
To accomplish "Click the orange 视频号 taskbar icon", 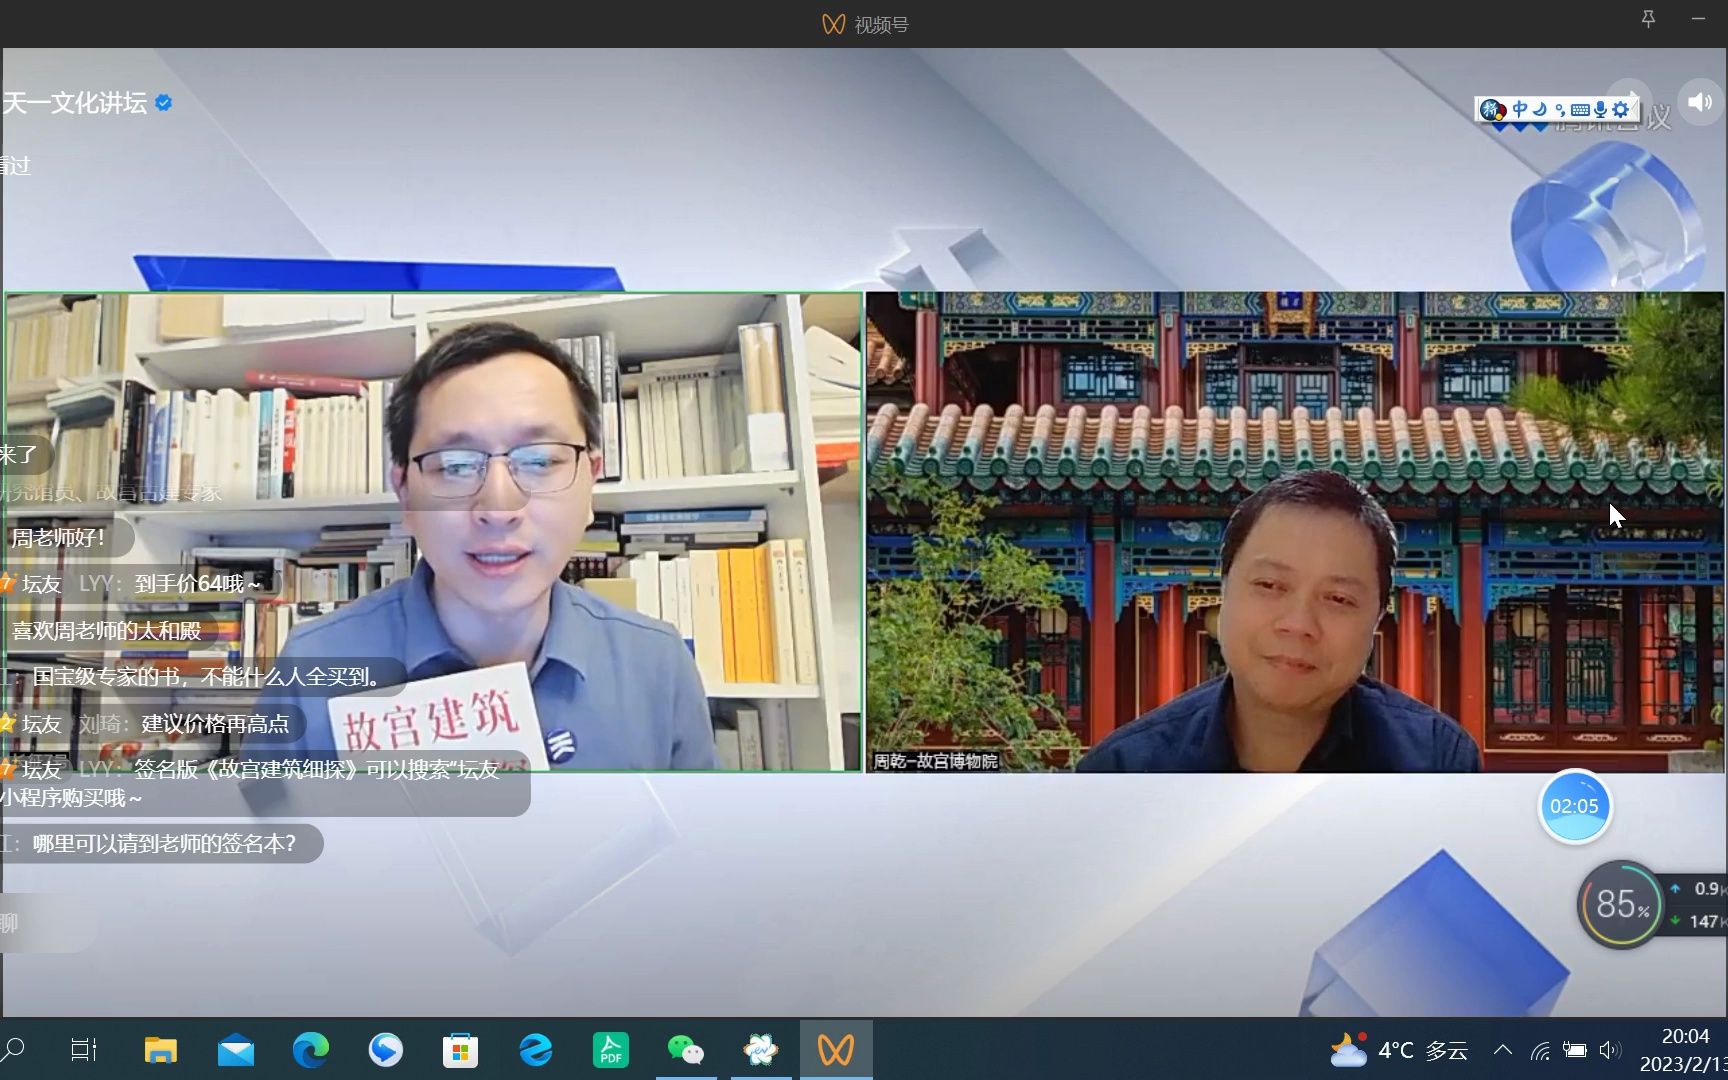I will click(x=836, y=1049).
